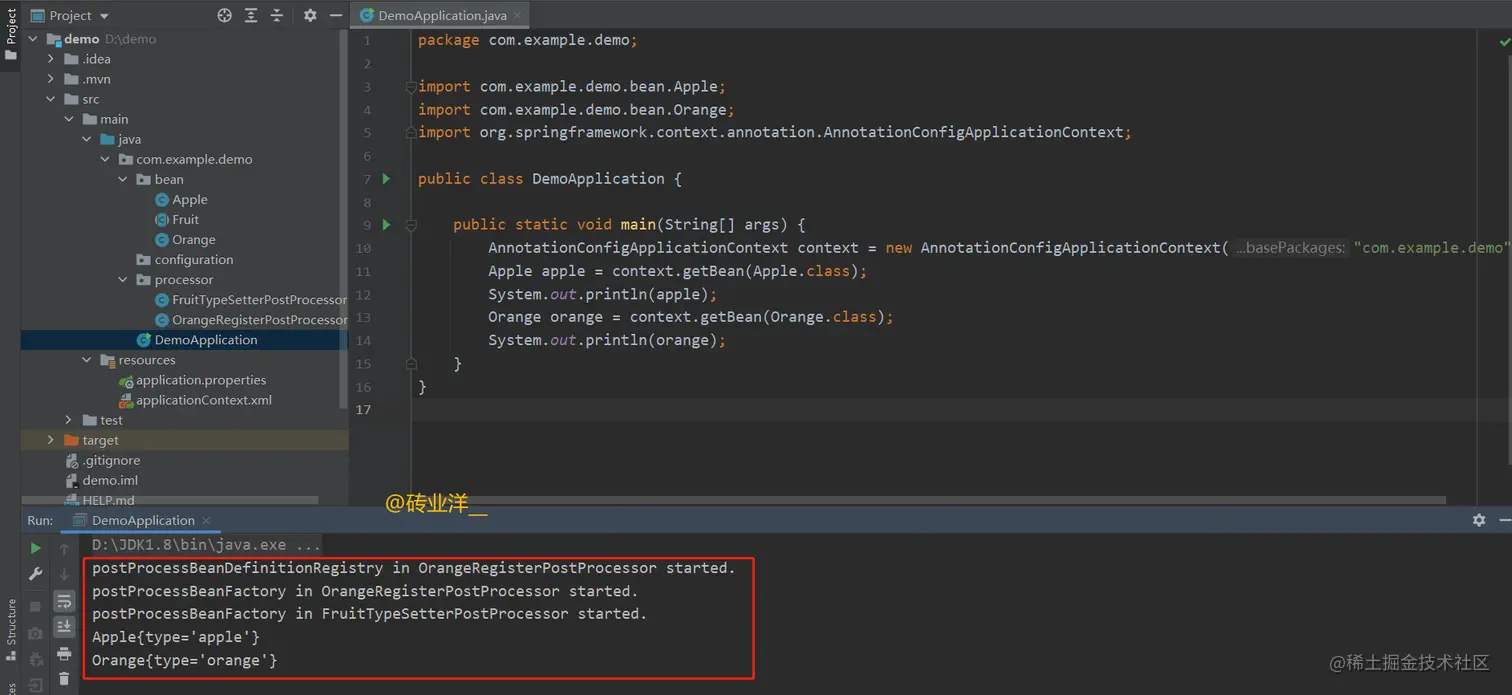Collapse the main folder
1512x695 pixels.
[69, 119]
